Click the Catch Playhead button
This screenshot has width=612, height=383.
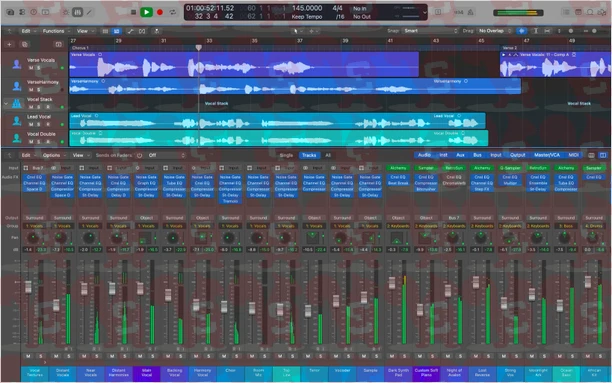[x=157, y=31]
